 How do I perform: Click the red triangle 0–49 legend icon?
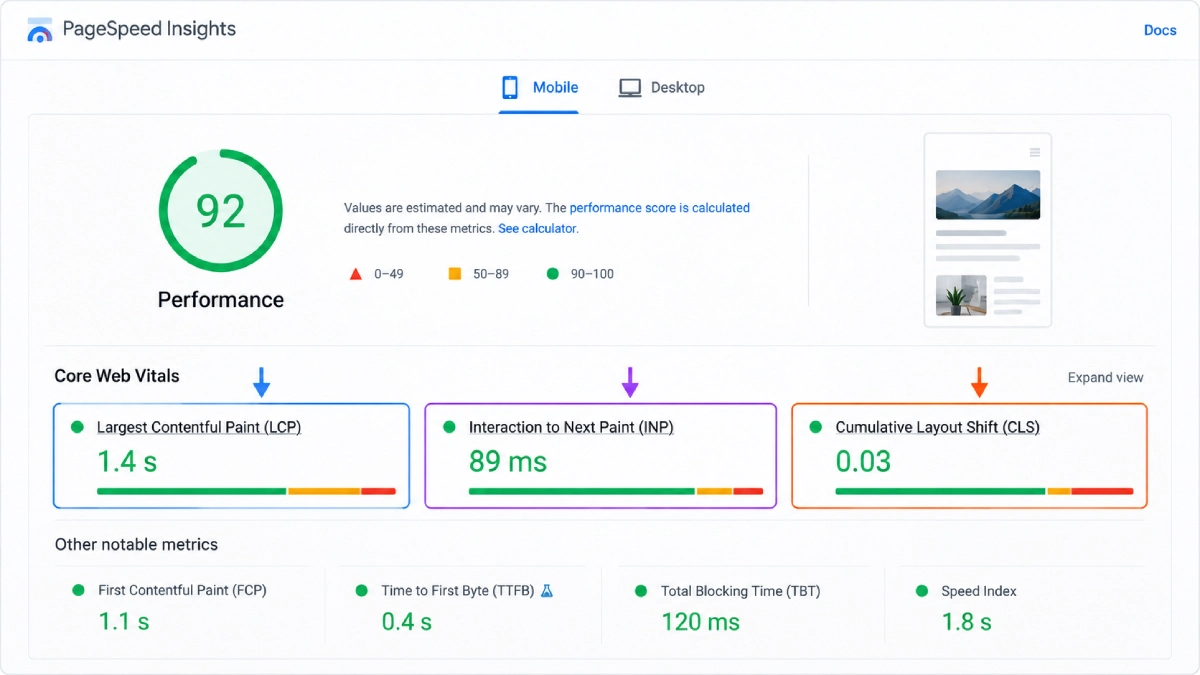(355, 273)
